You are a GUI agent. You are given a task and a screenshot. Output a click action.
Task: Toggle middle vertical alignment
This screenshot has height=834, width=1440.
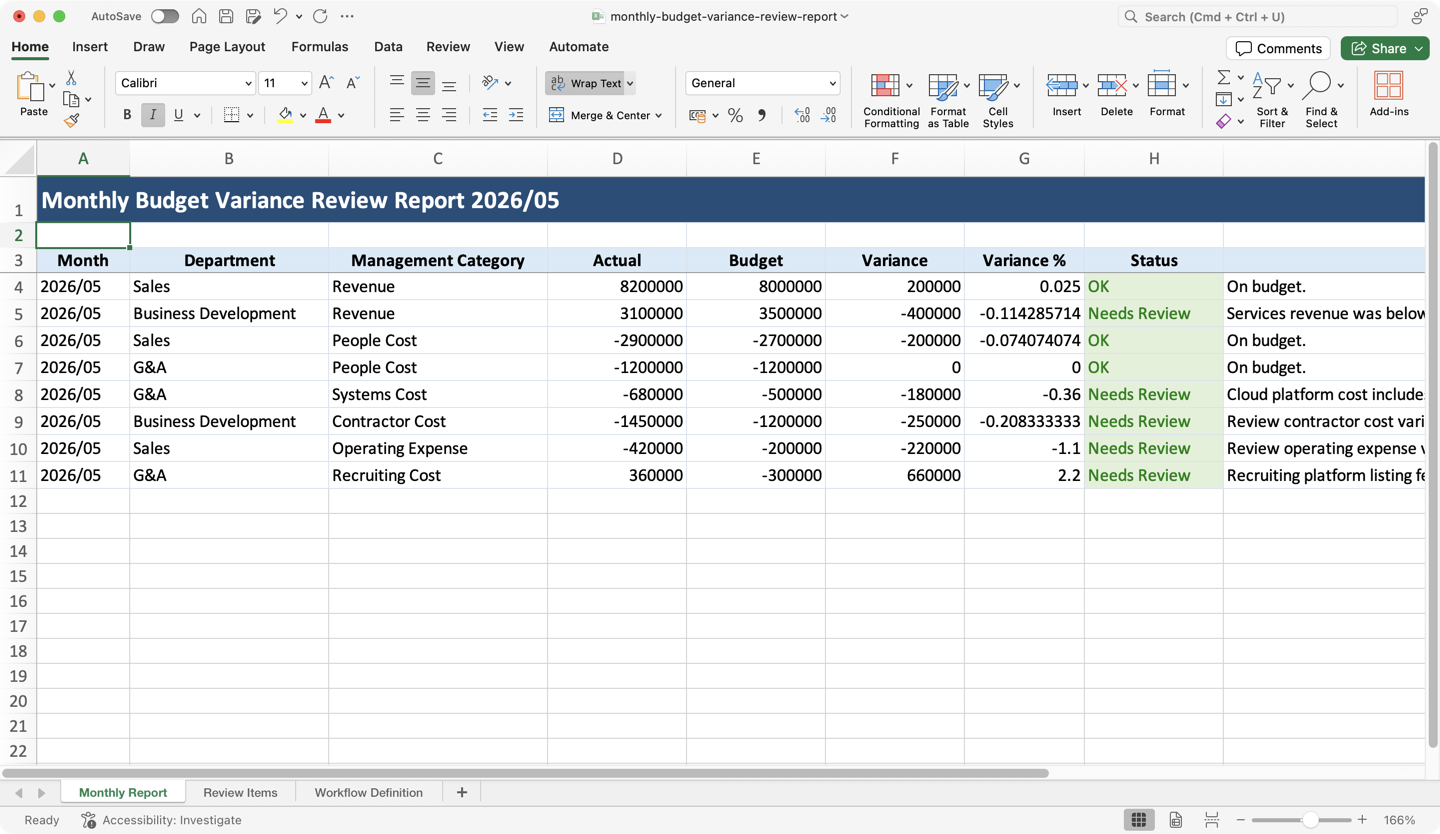click(423, 83)
